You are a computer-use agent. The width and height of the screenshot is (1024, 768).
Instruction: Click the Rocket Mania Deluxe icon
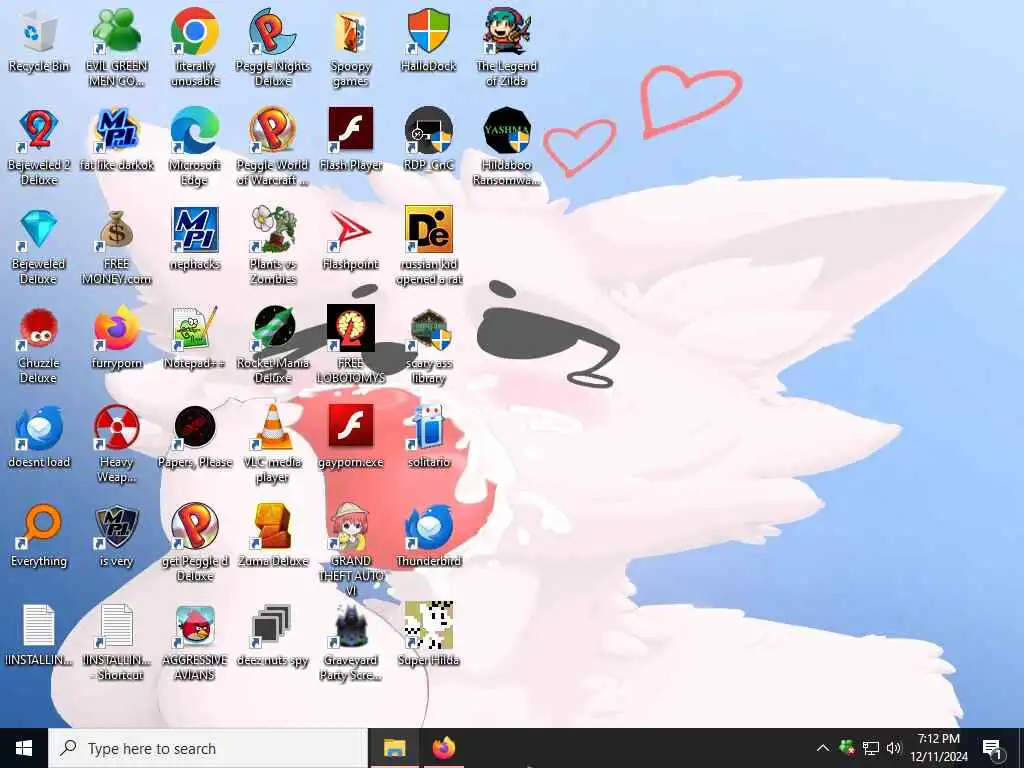[x=273, y=328]
